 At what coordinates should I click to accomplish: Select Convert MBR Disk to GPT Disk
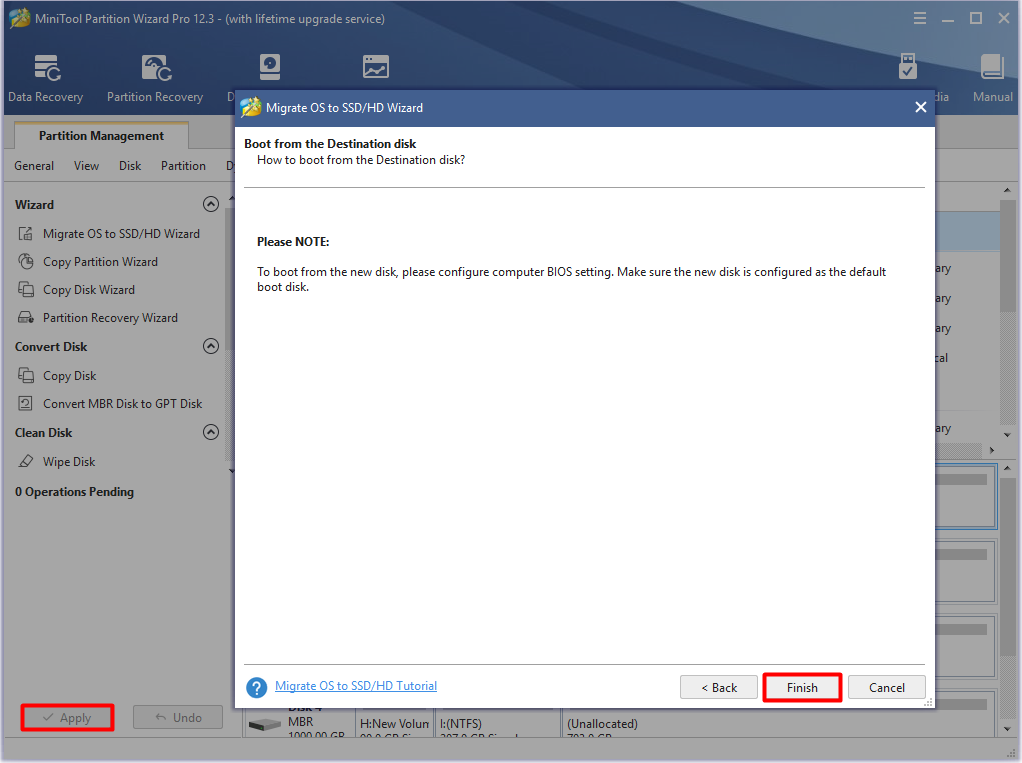[123, 403]
